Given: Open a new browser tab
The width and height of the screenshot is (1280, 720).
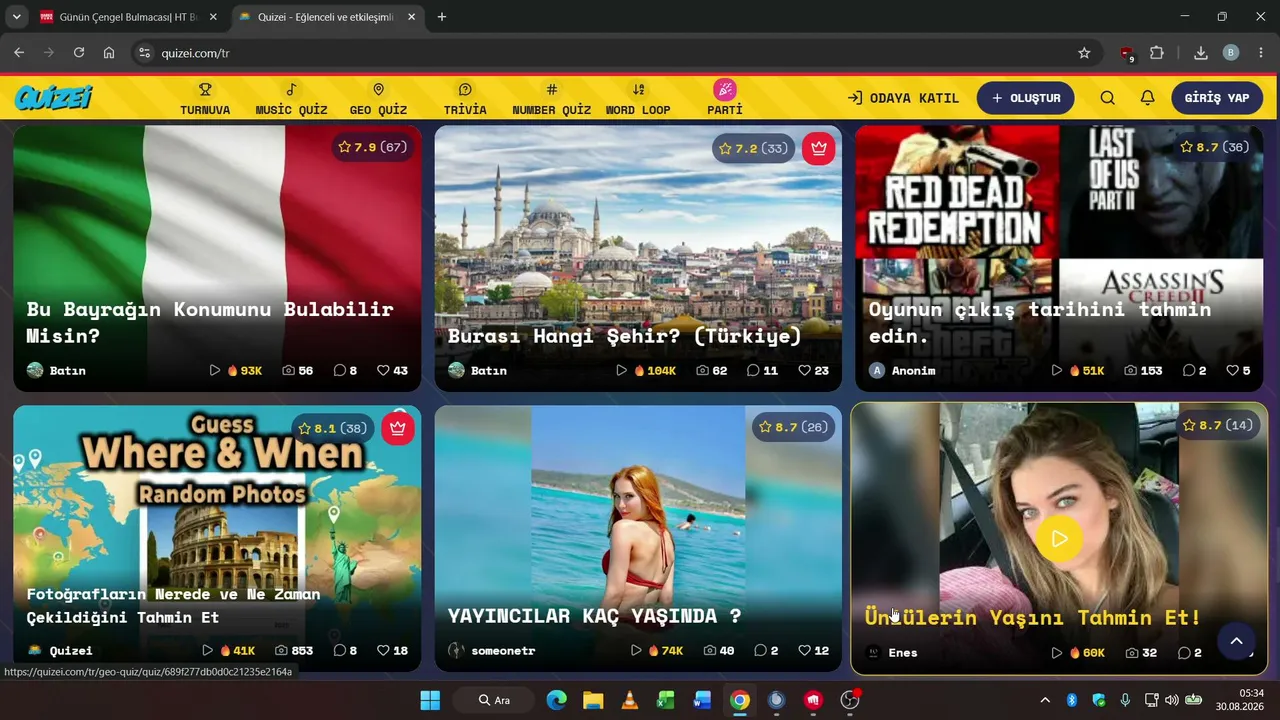Looking at the screenshot, I should coord(442,17).
